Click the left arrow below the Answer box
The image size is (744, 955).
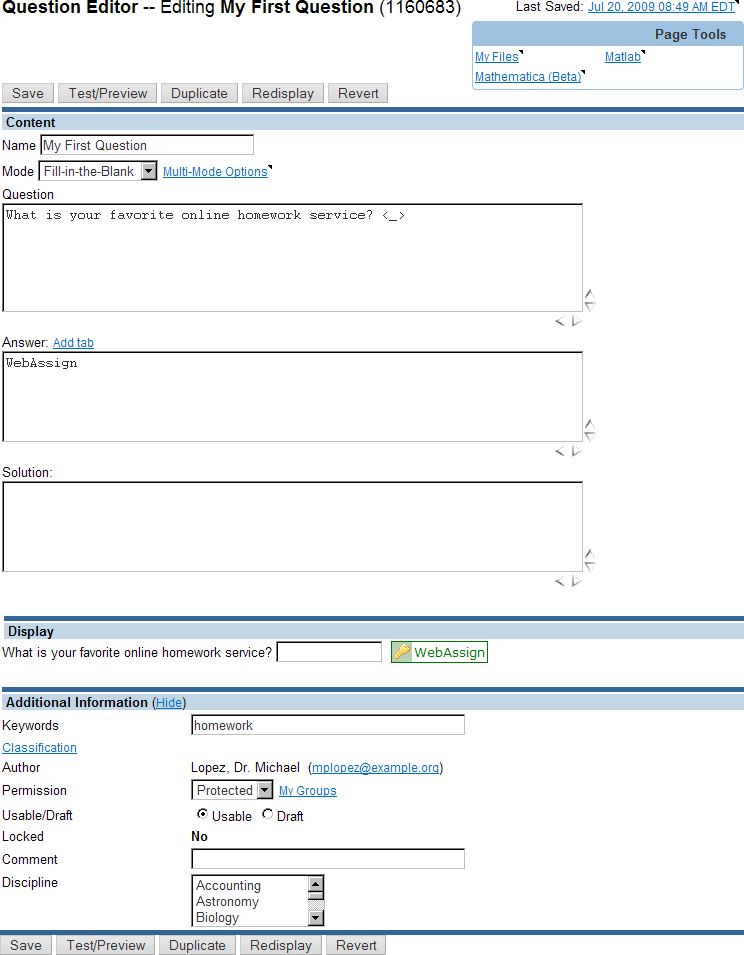pos(560,451)
